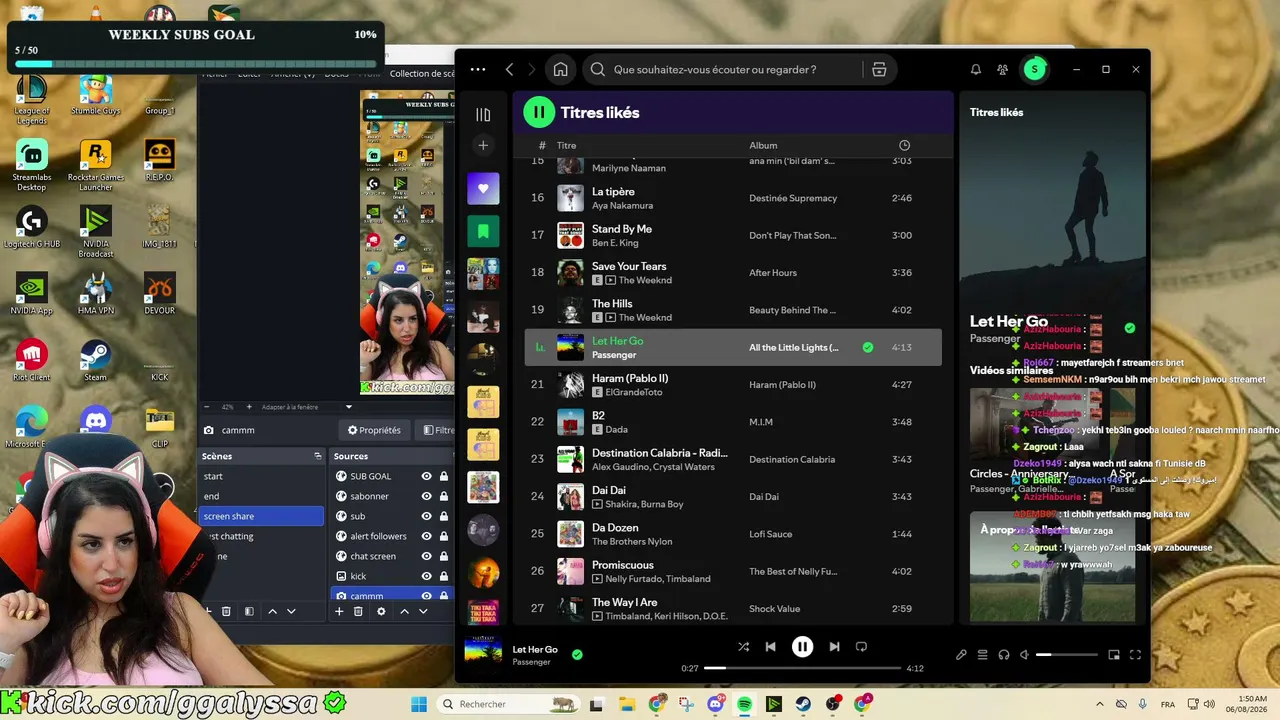
Task: Move the selected OBS source down
Action: [423, 611]
